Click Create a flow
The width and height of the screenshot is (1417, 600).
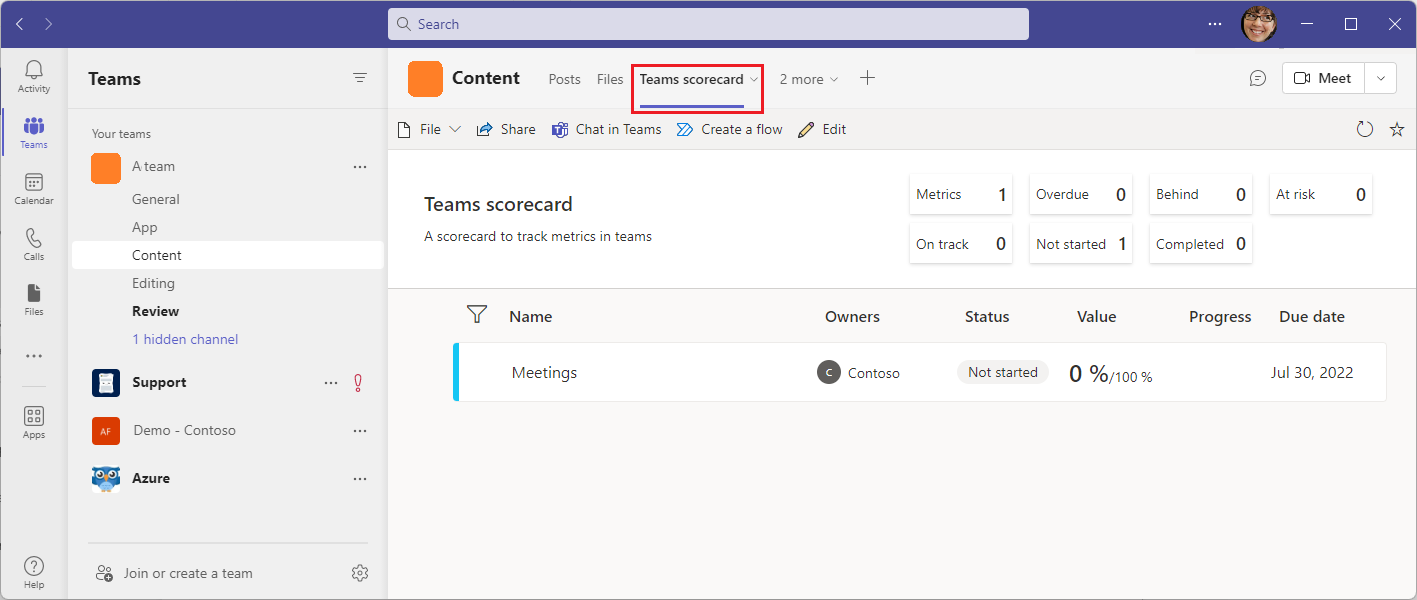tap(730, 129)
